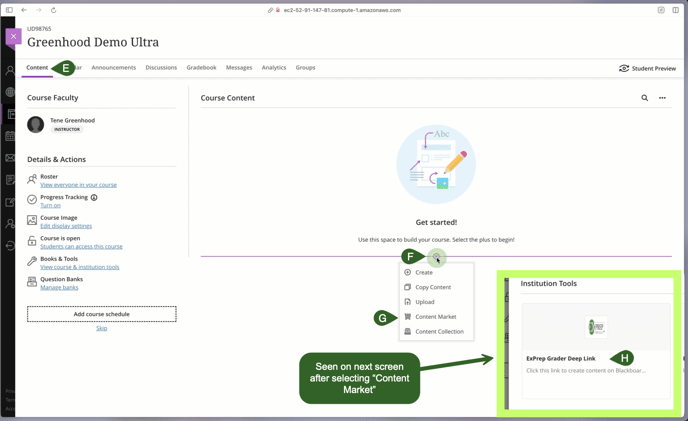Open Students can access this course link
Image resolution: width=688 pixels, height=421 pixels.
81,246
